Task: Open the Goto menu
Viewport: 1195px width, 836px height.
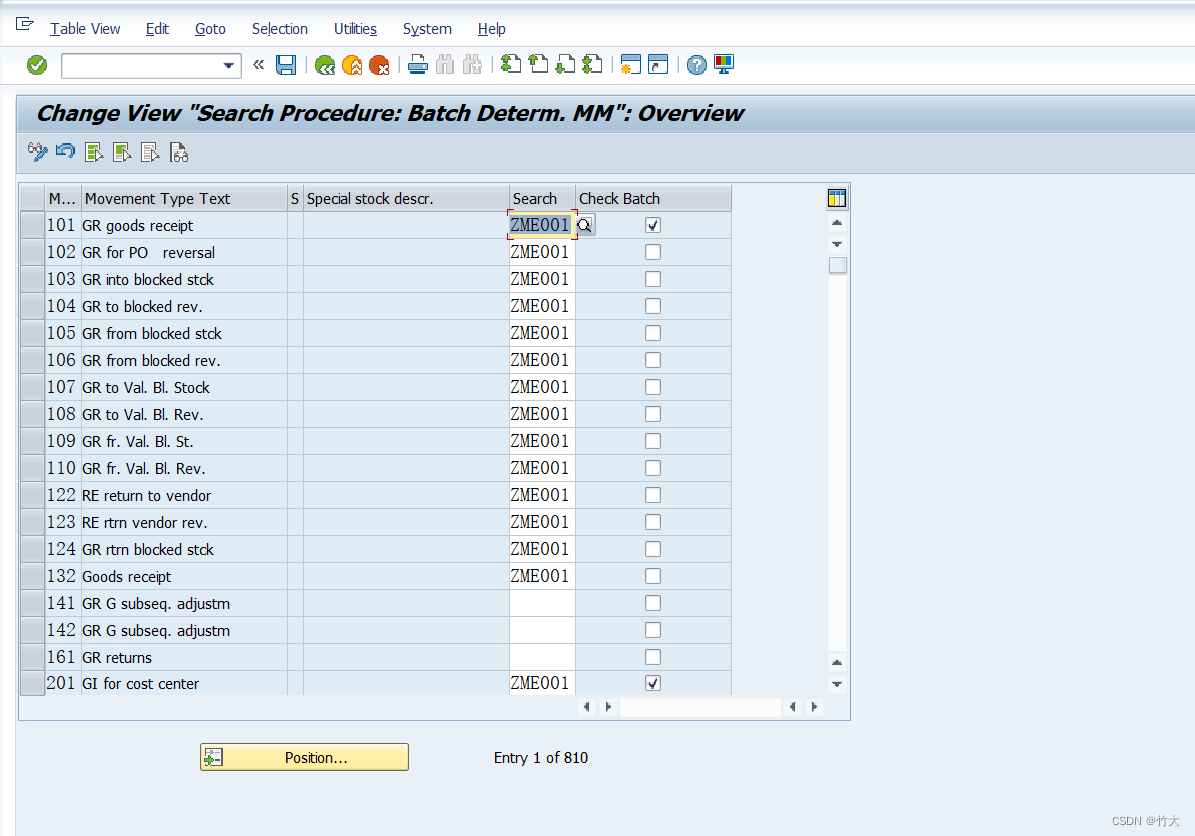Action: tap(210, 29)
